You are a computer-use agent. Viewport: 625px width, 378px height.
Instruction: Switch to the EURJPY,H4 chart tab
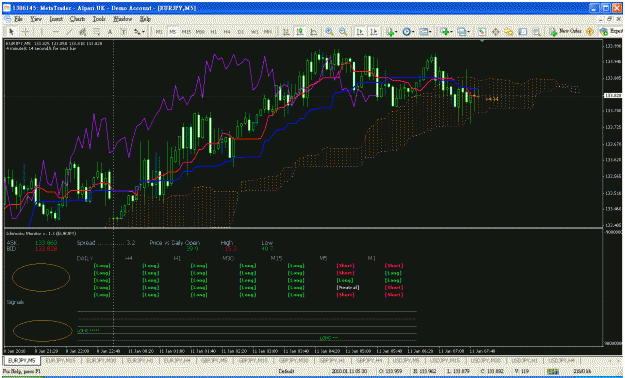177,360
